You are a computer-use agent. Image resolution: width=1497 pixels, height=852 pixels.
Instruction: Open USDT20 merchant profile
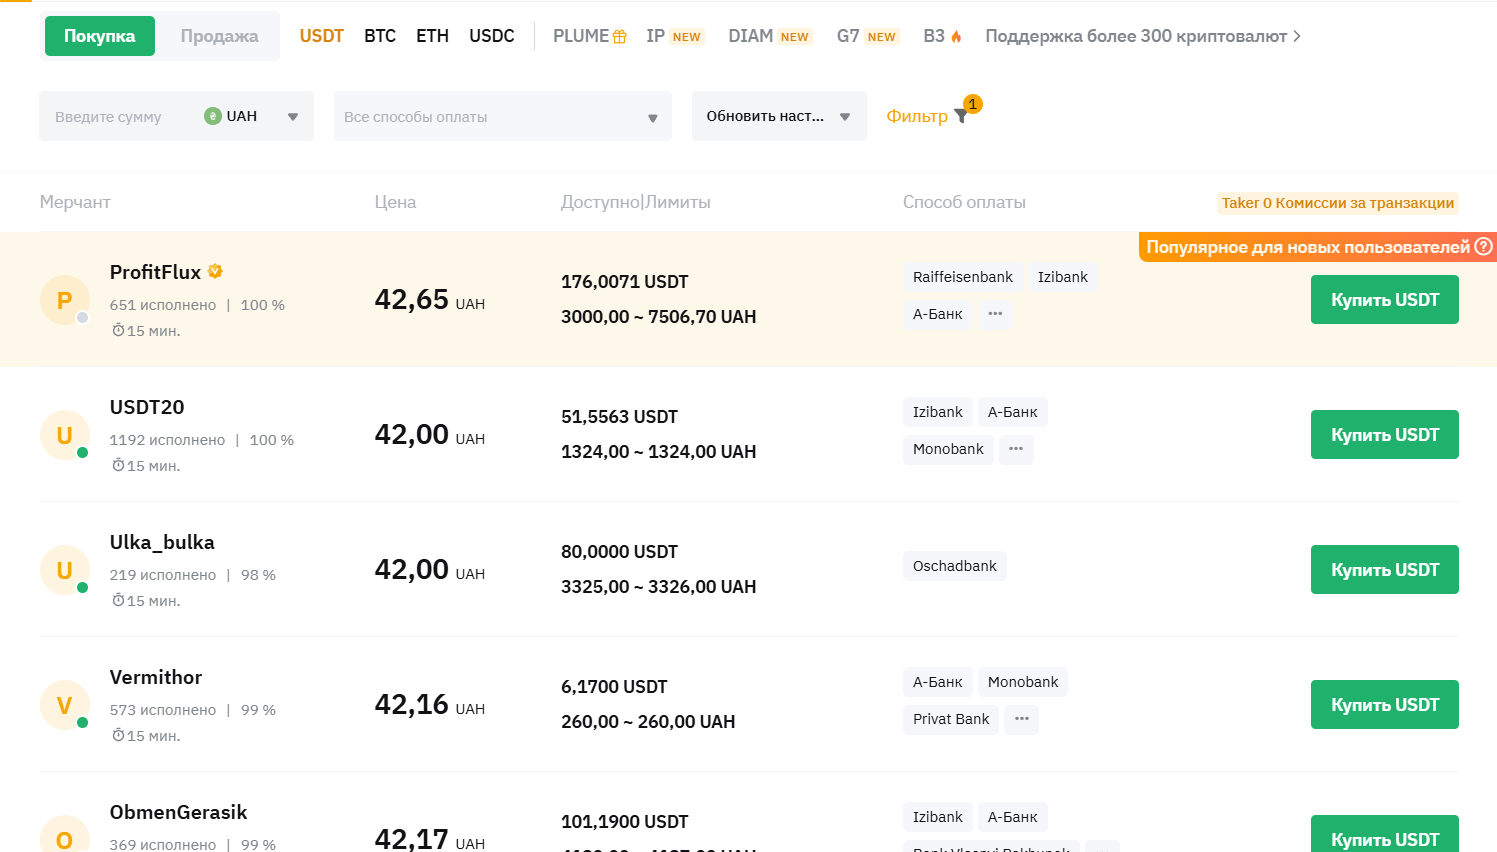click(147, 407)
